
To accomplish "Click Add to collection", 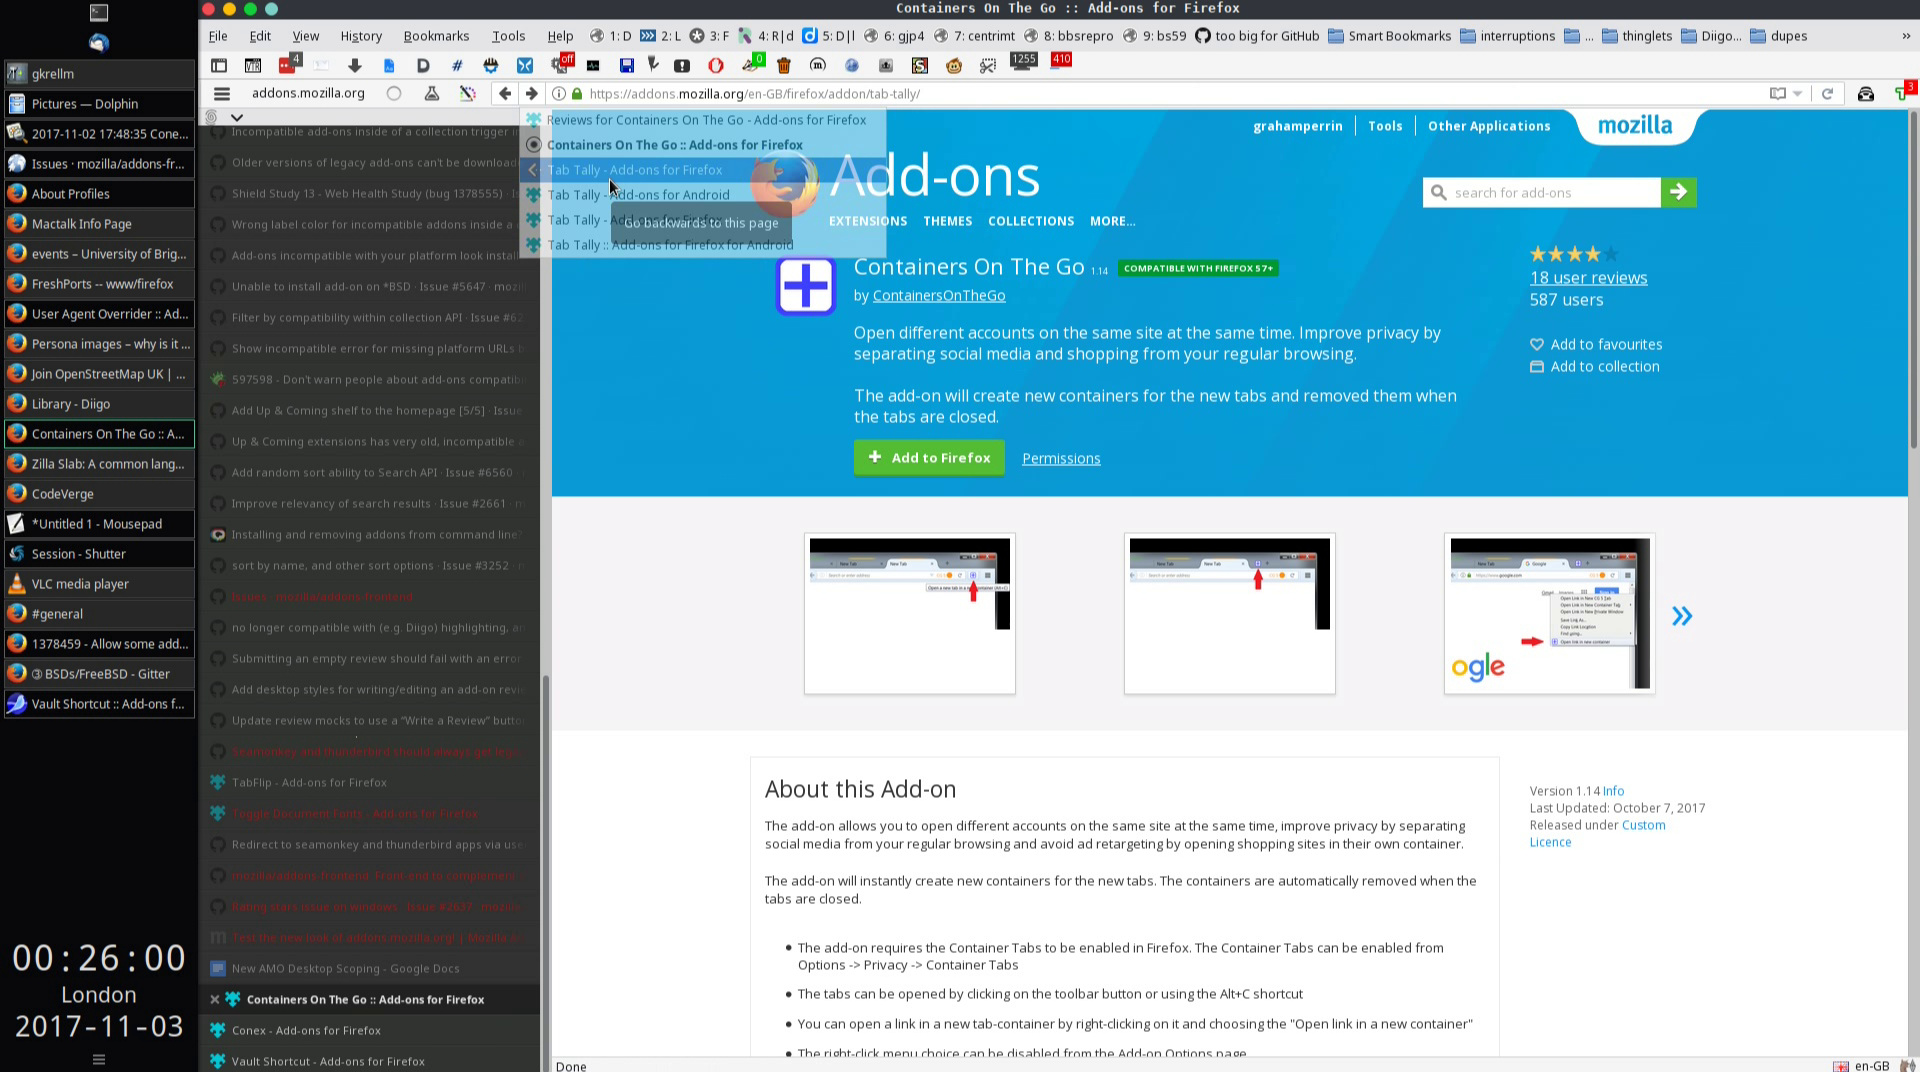I will (1594, 367).
